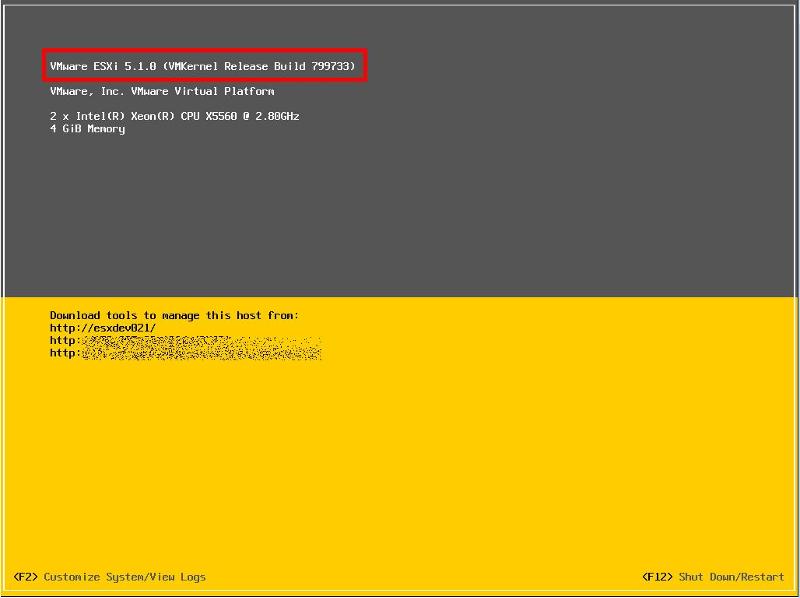Click the VMware ESXi 5.1.0 build text
This screenshot has height=598, width=800.
point(203,66)
